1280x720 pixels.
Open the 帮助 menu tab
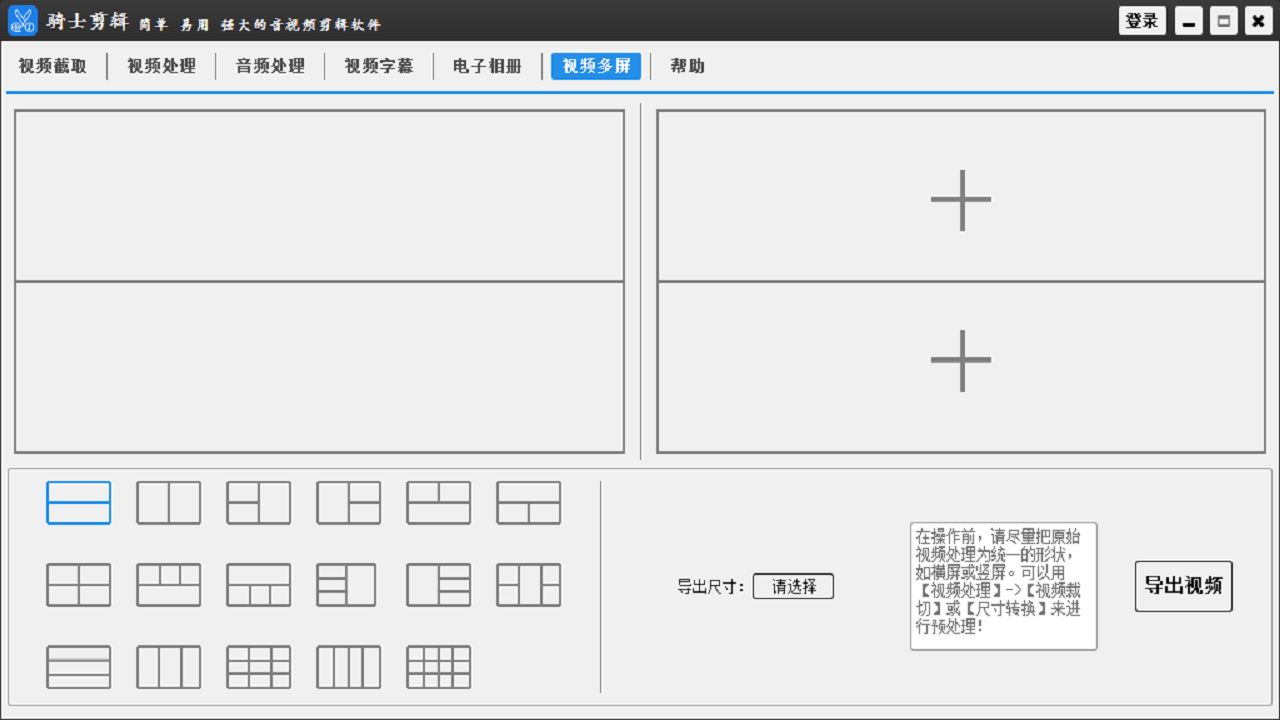pos(687,66)
